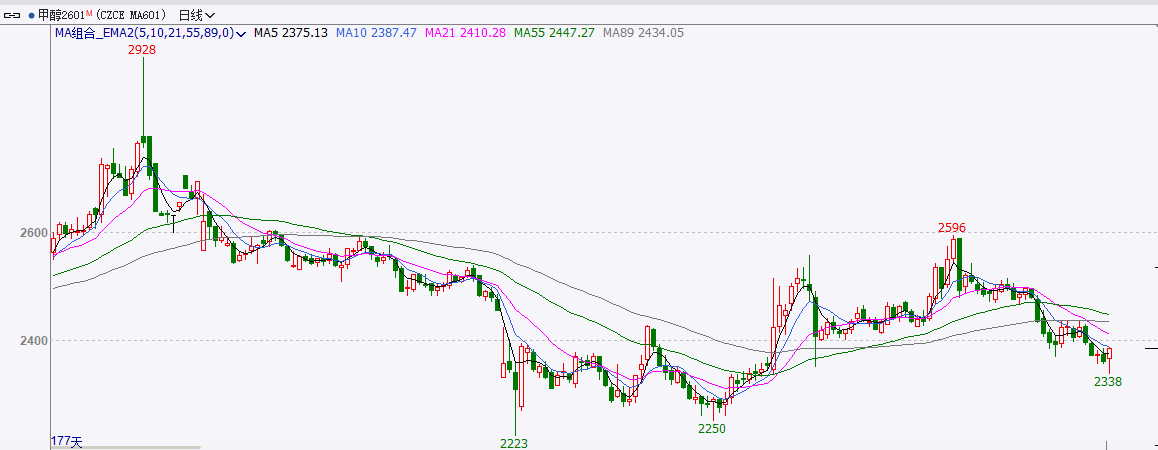
Task: Click the chain link icon beside 甲醇2601
Action: (x=13, y=15)
